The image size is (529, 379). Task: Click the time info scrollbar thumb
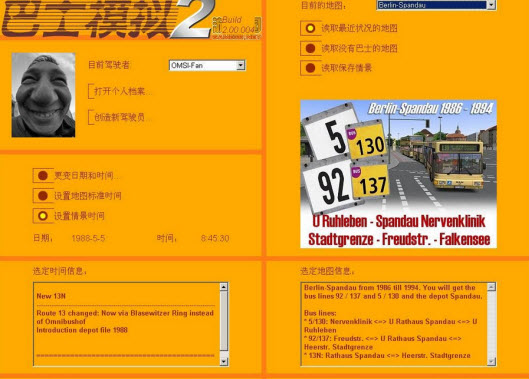coord(224,321)
